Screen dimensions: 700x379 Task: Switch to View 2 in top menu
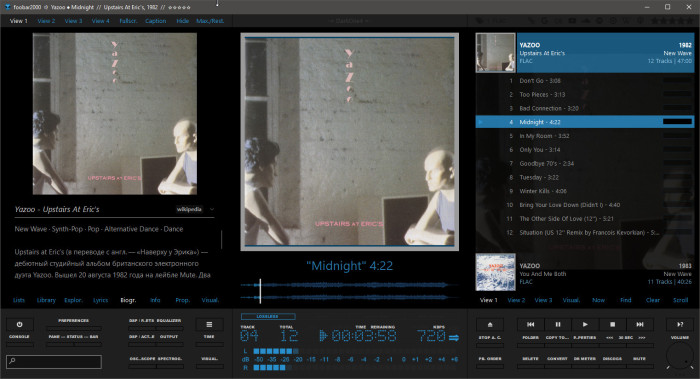(46, 21)
